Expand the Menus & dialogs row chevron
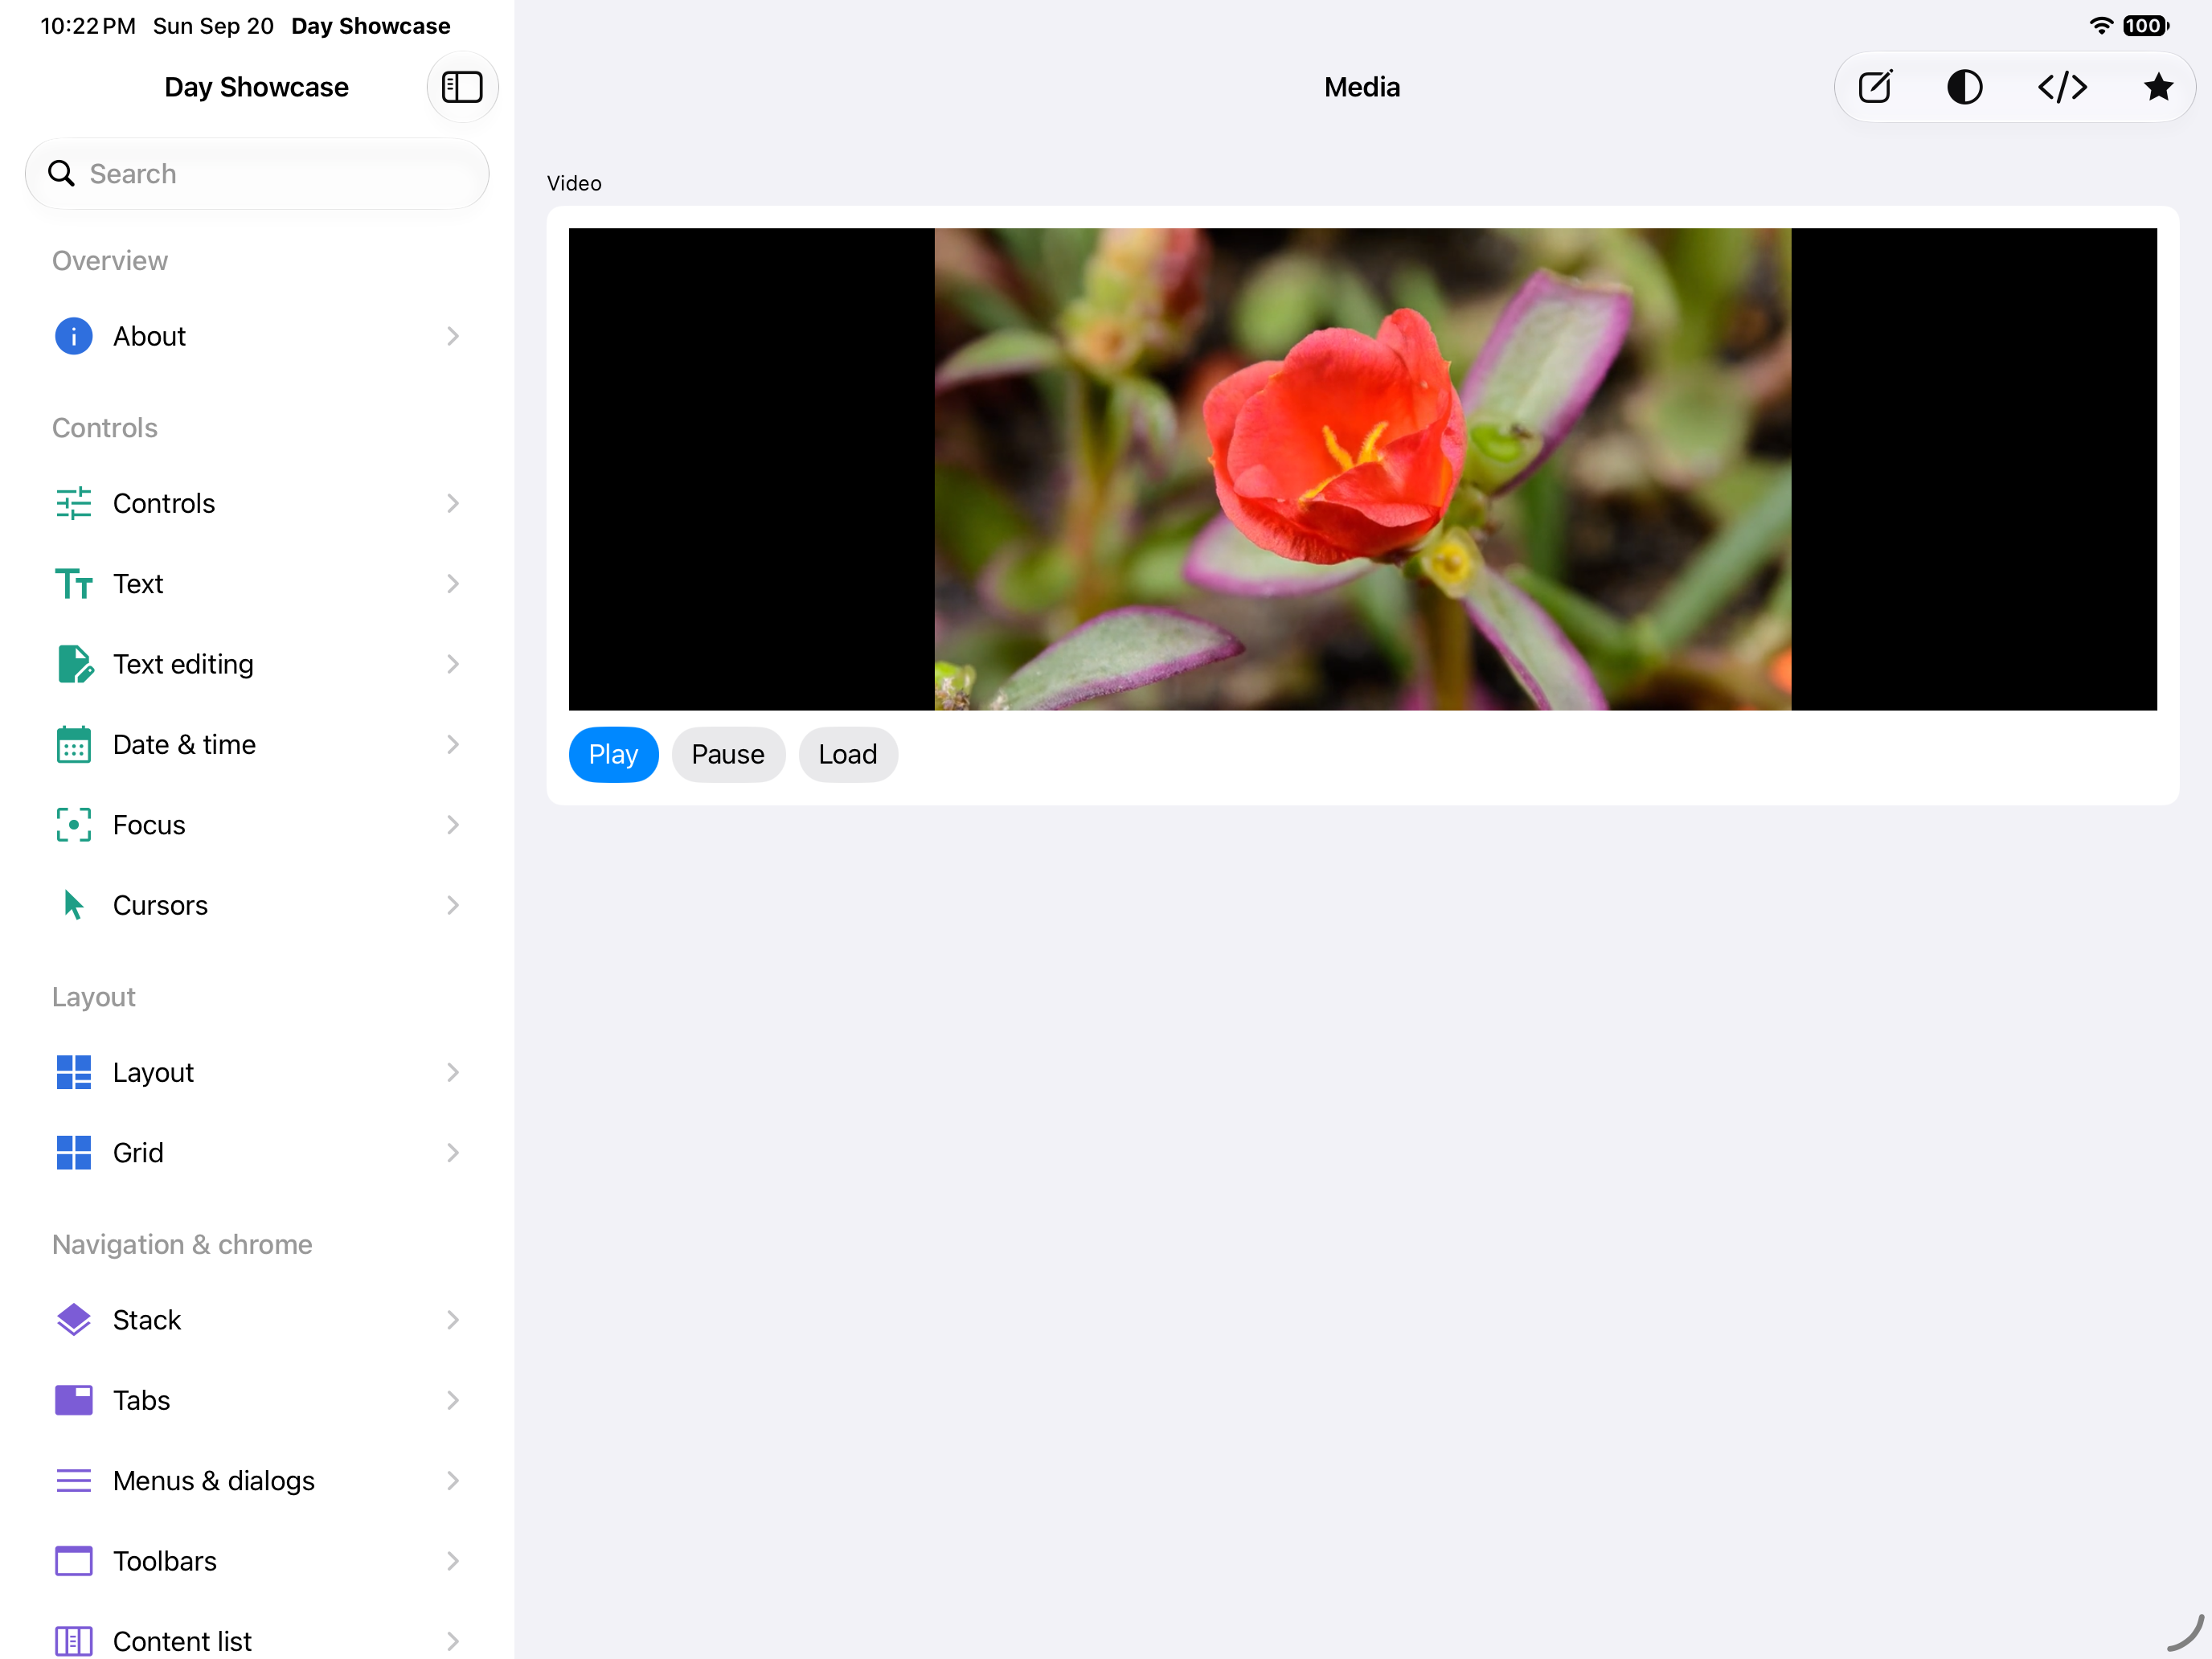The width and height of the screenshot is (2212, 1659). pos(453,1480)
